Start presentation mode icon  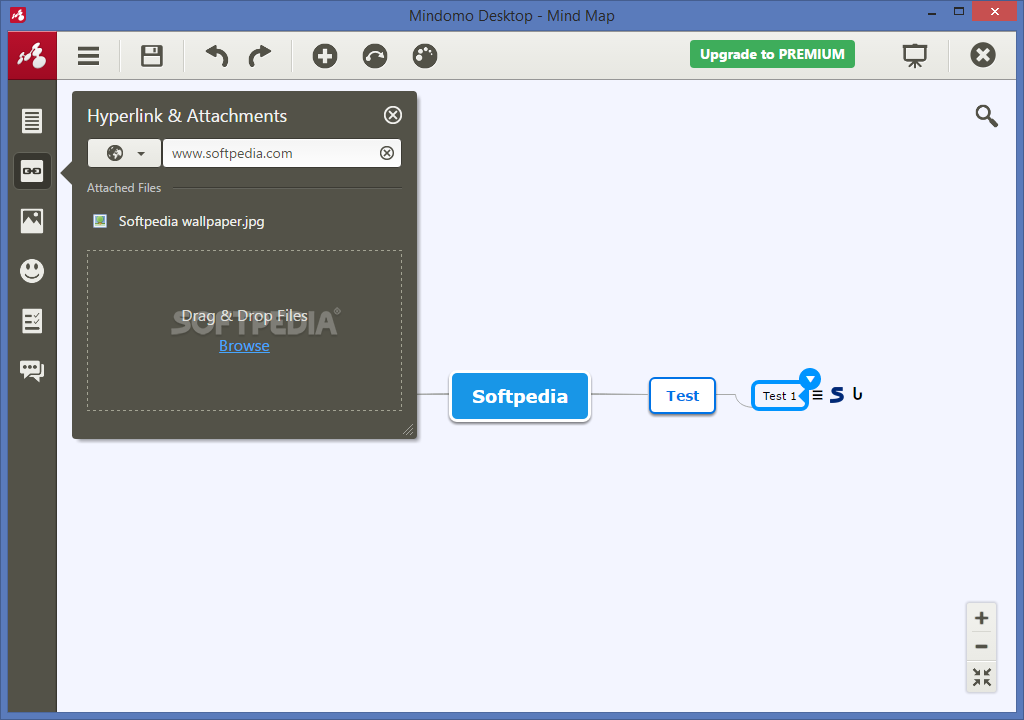(x=915, y=56)
